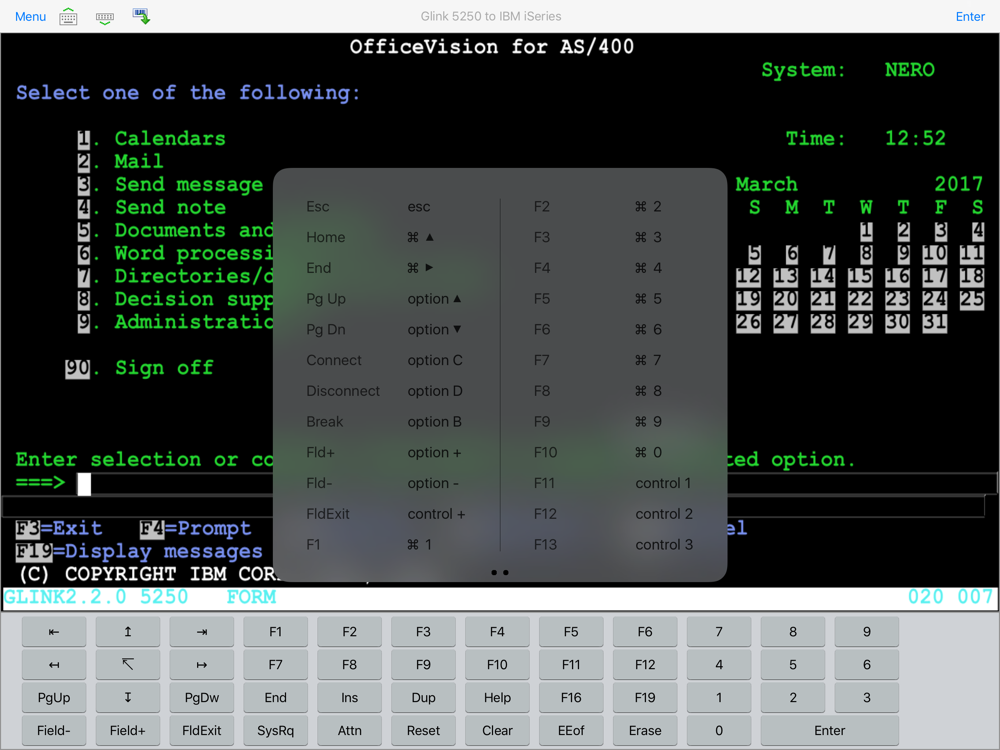
Task: Tap the page indicator dots in shortcut overlay
Action: (500, 573)
